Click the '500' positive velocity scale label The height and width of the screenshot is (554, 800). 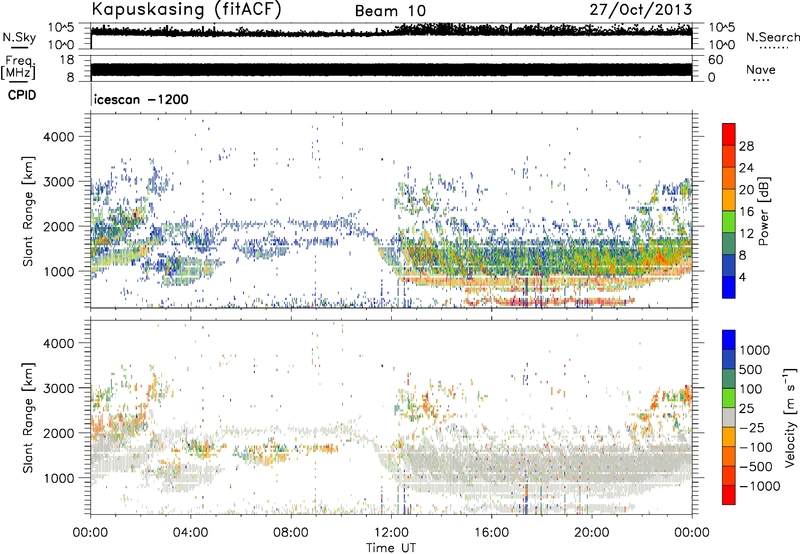click(751, 369)
